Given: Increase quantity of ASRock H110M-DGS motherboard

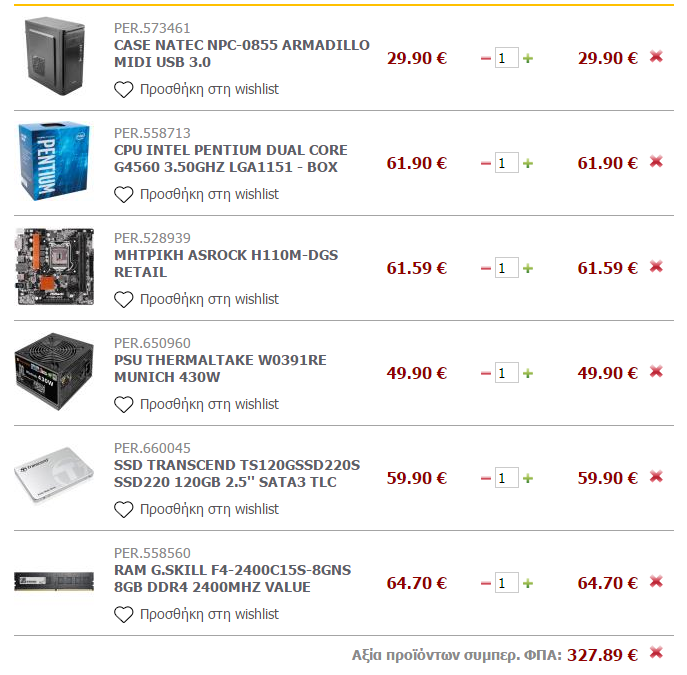Looking at the screenshot, I should tap(528, 268).
